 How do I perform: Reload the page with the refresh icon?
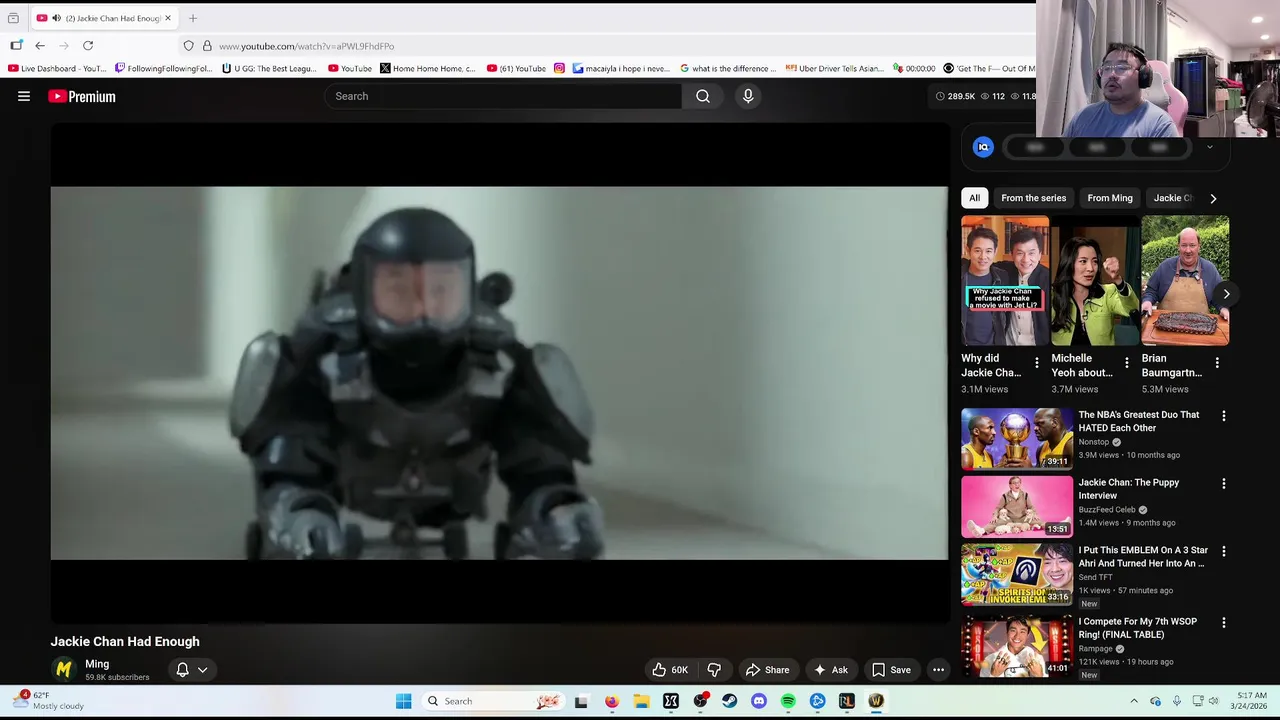88,46
